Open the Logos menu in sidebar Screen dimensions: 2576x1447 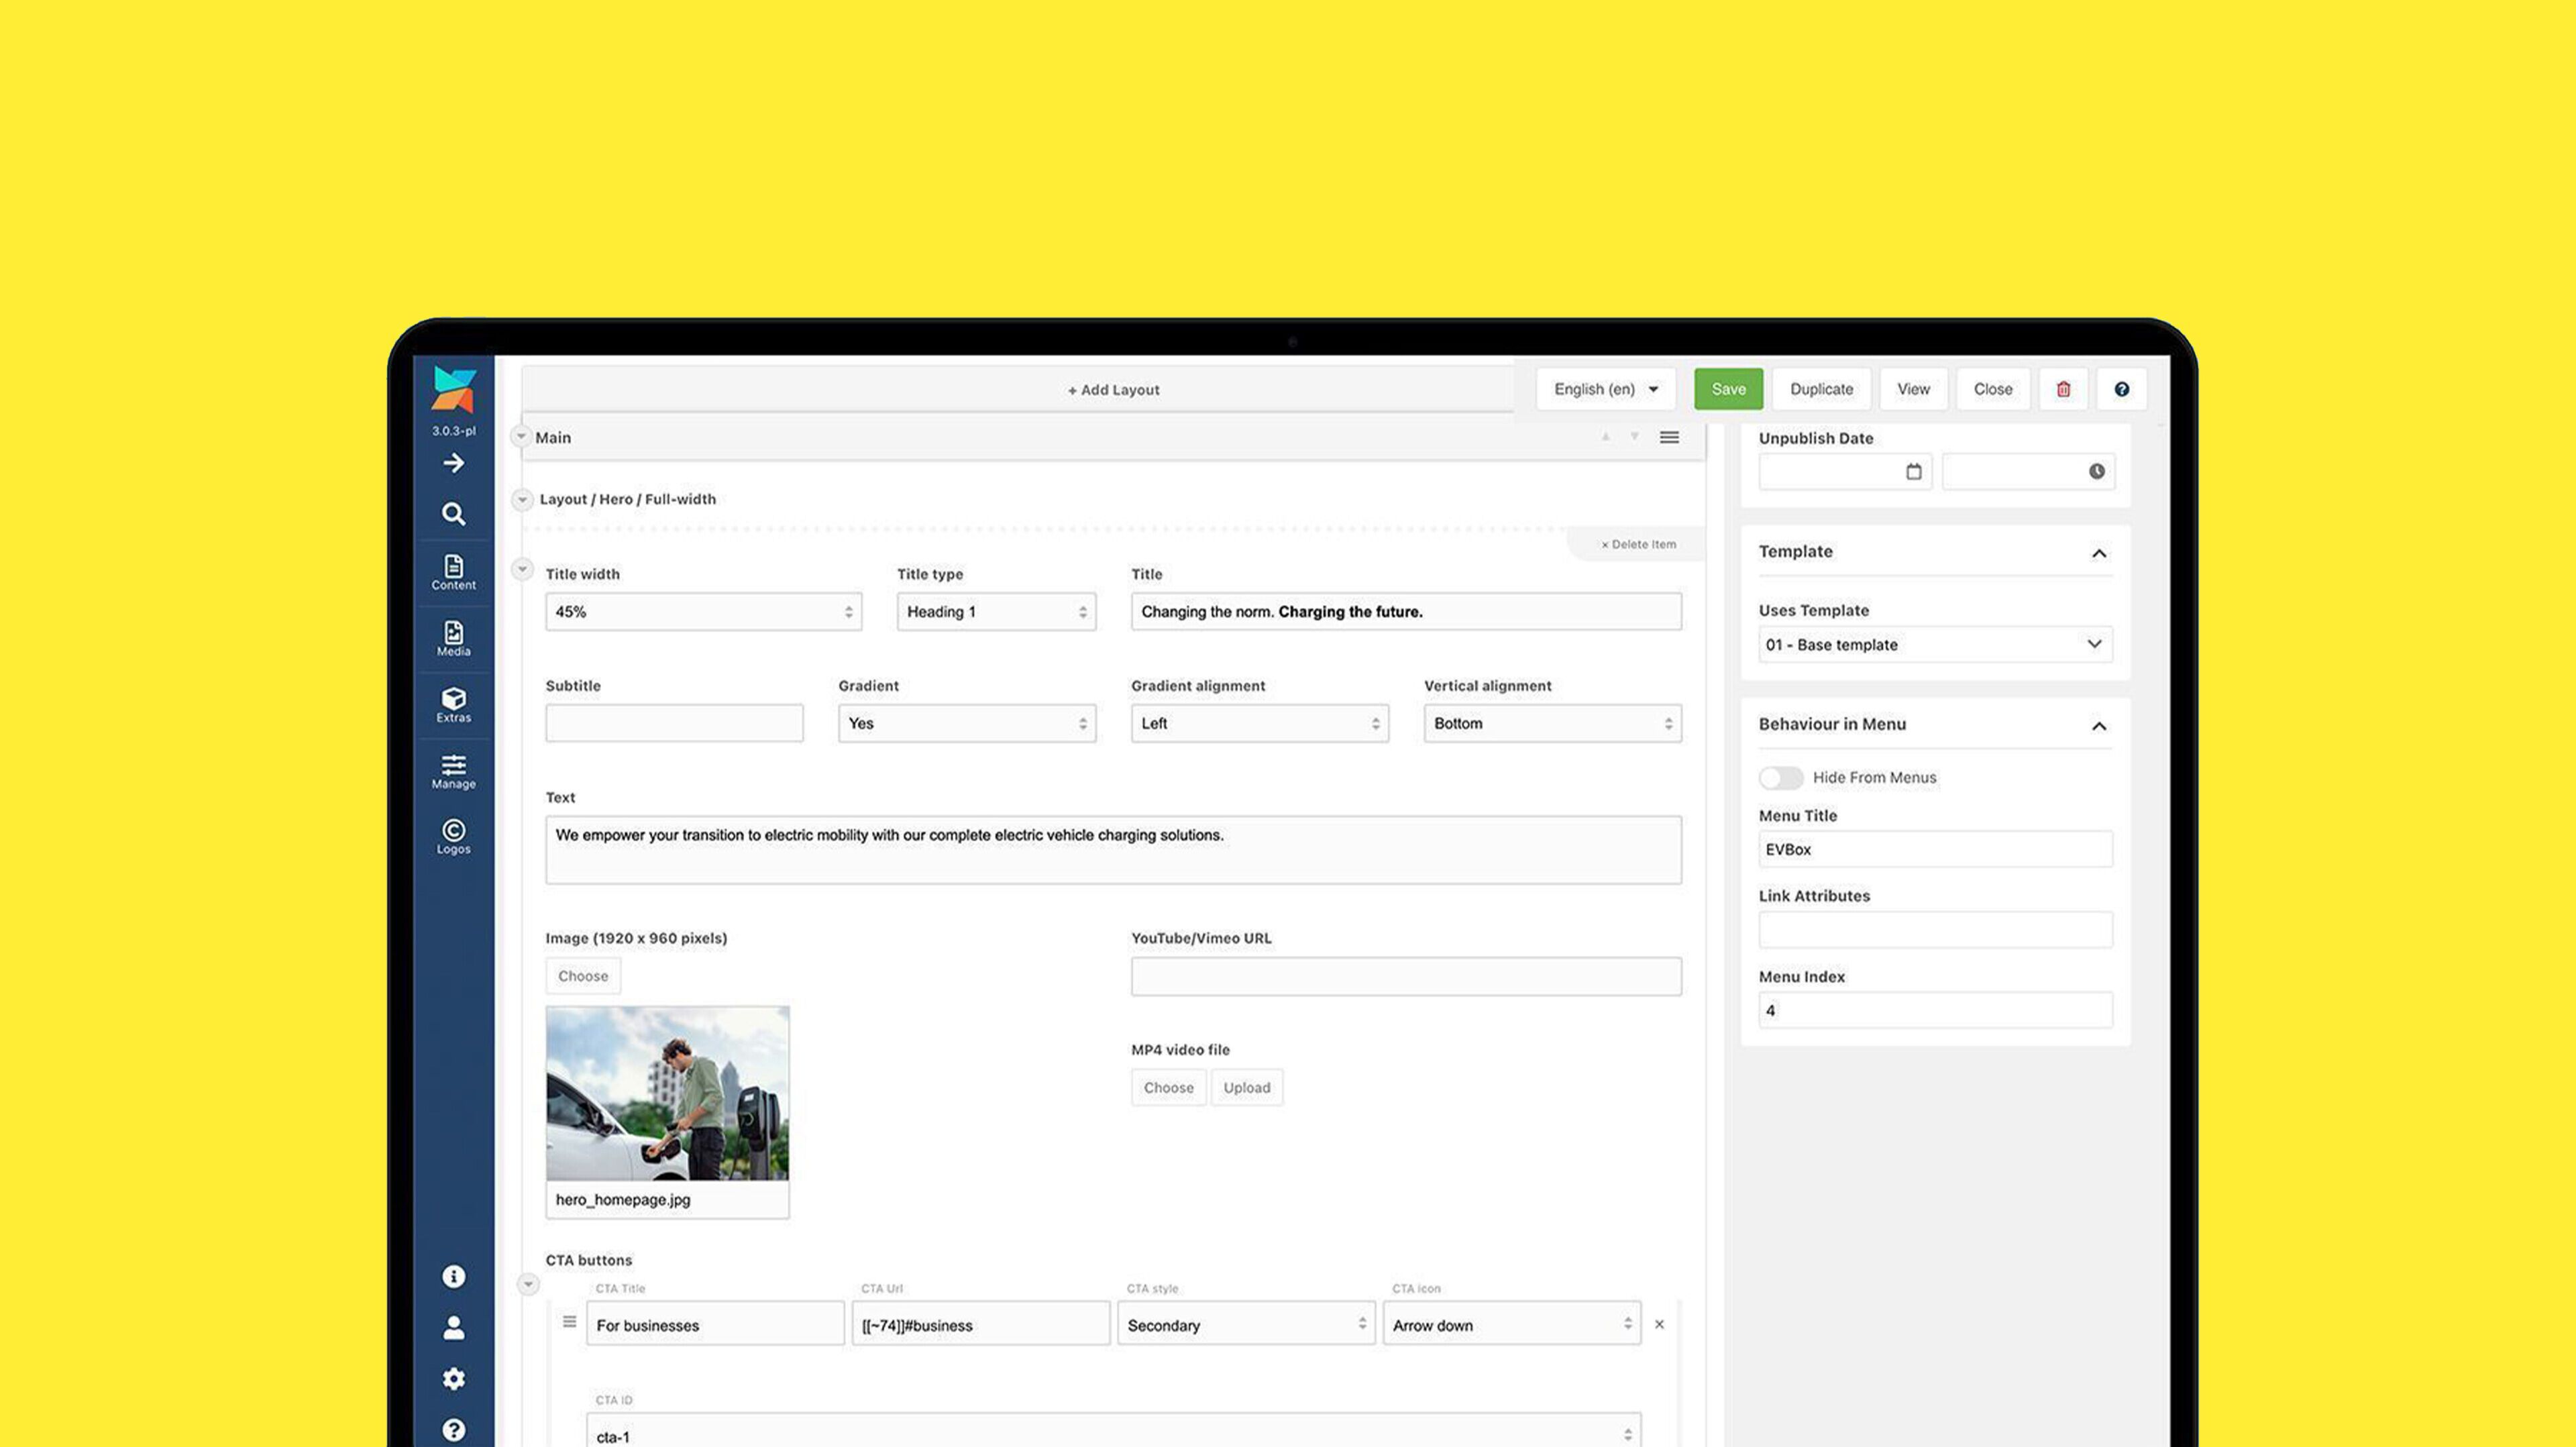click(453, 837)
